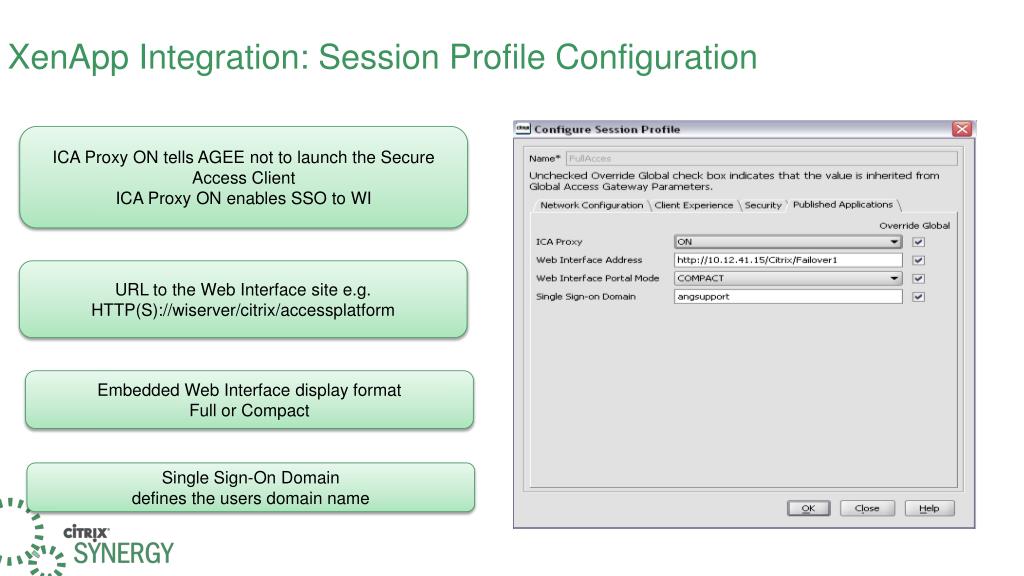Click the Single Sign-On Domain explanation box
This screenshot has height=576, width=1024.
pos(251,488)
